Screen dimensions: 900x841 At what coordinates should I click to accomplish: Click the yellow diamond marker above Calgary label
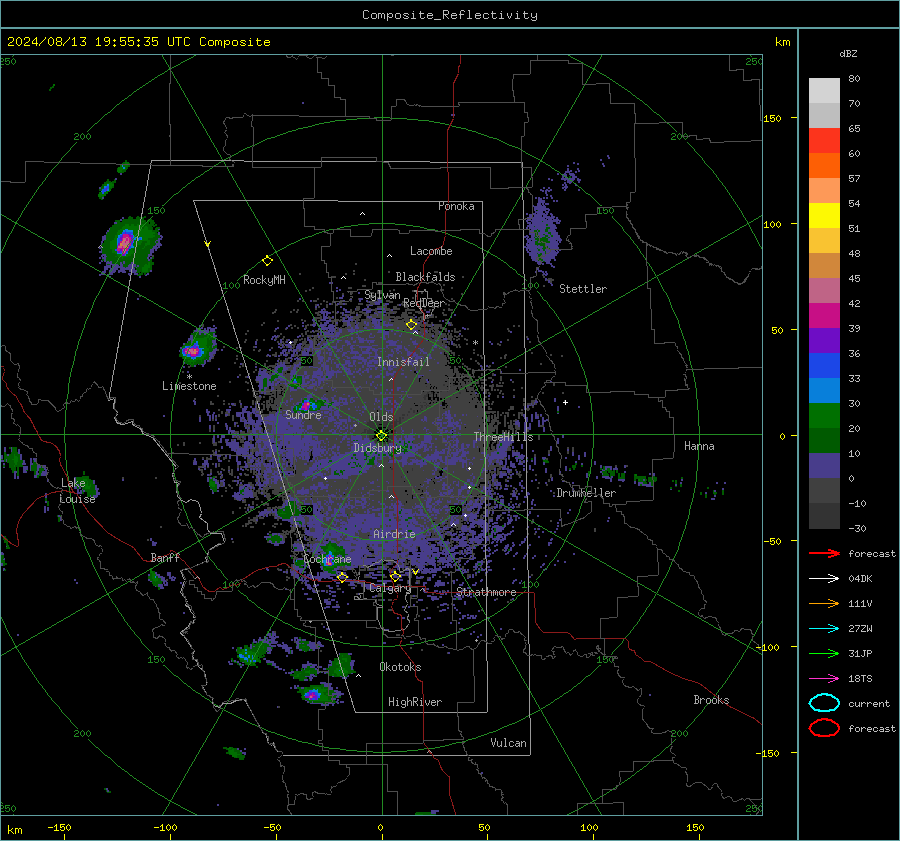click(395, 576)
